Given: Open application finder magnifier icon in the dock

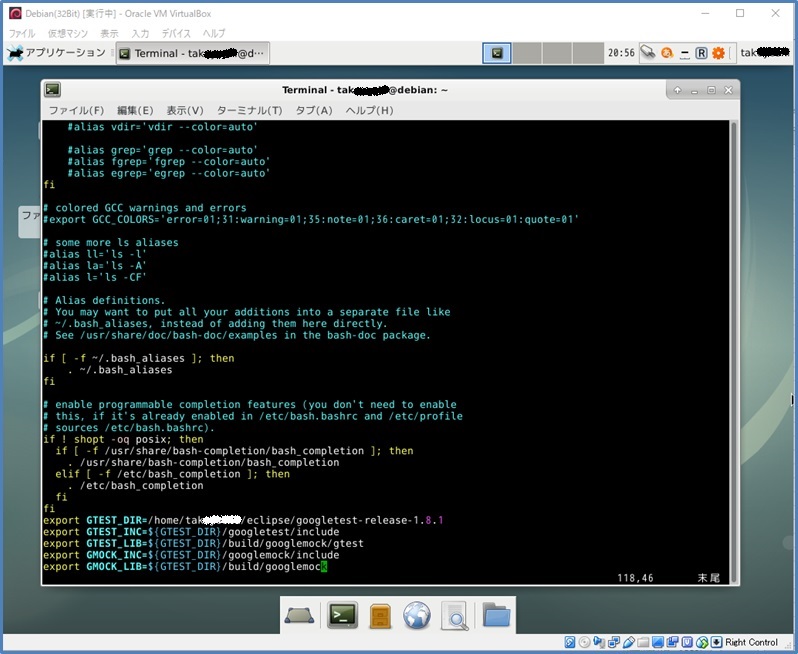Looking at the screenshot, I should [x=454, y=616].
